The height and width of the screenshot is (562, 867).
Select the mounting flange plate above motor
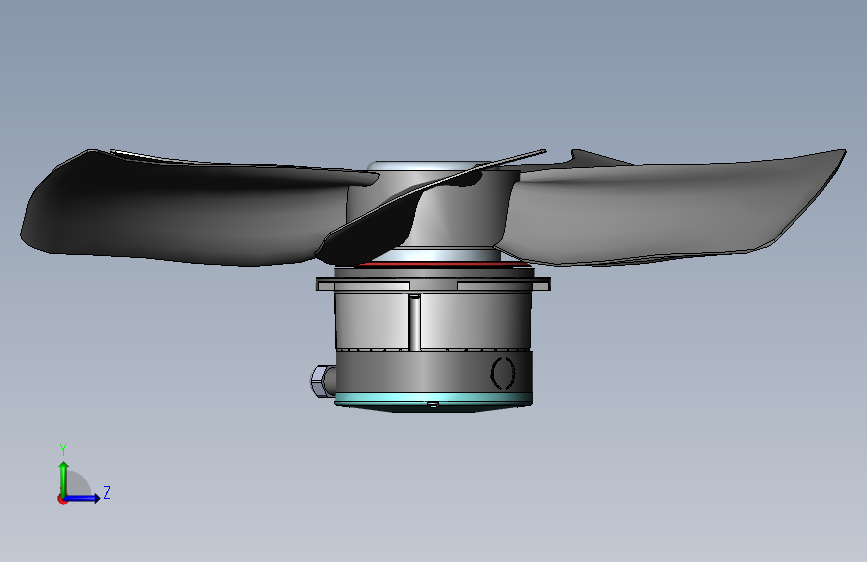434,284
